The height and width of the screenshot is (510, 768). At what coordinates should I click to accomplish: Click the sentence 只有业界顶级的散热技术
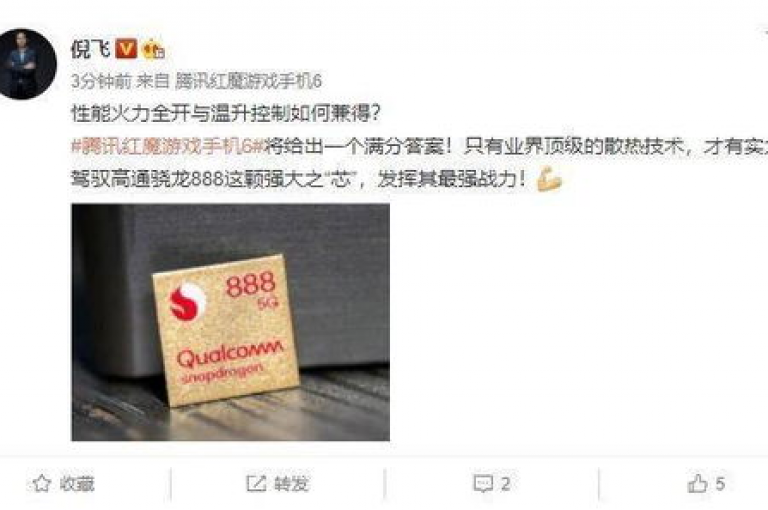coord(574,146)
